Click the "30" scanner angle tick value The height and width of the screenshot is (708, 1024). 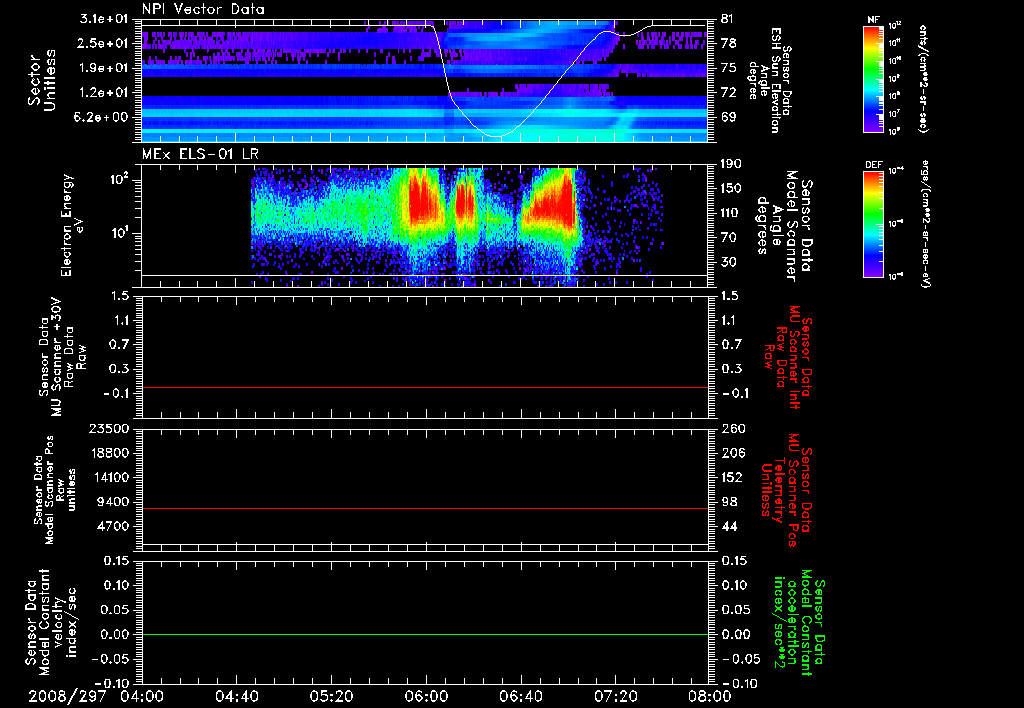tap(728, 262)
